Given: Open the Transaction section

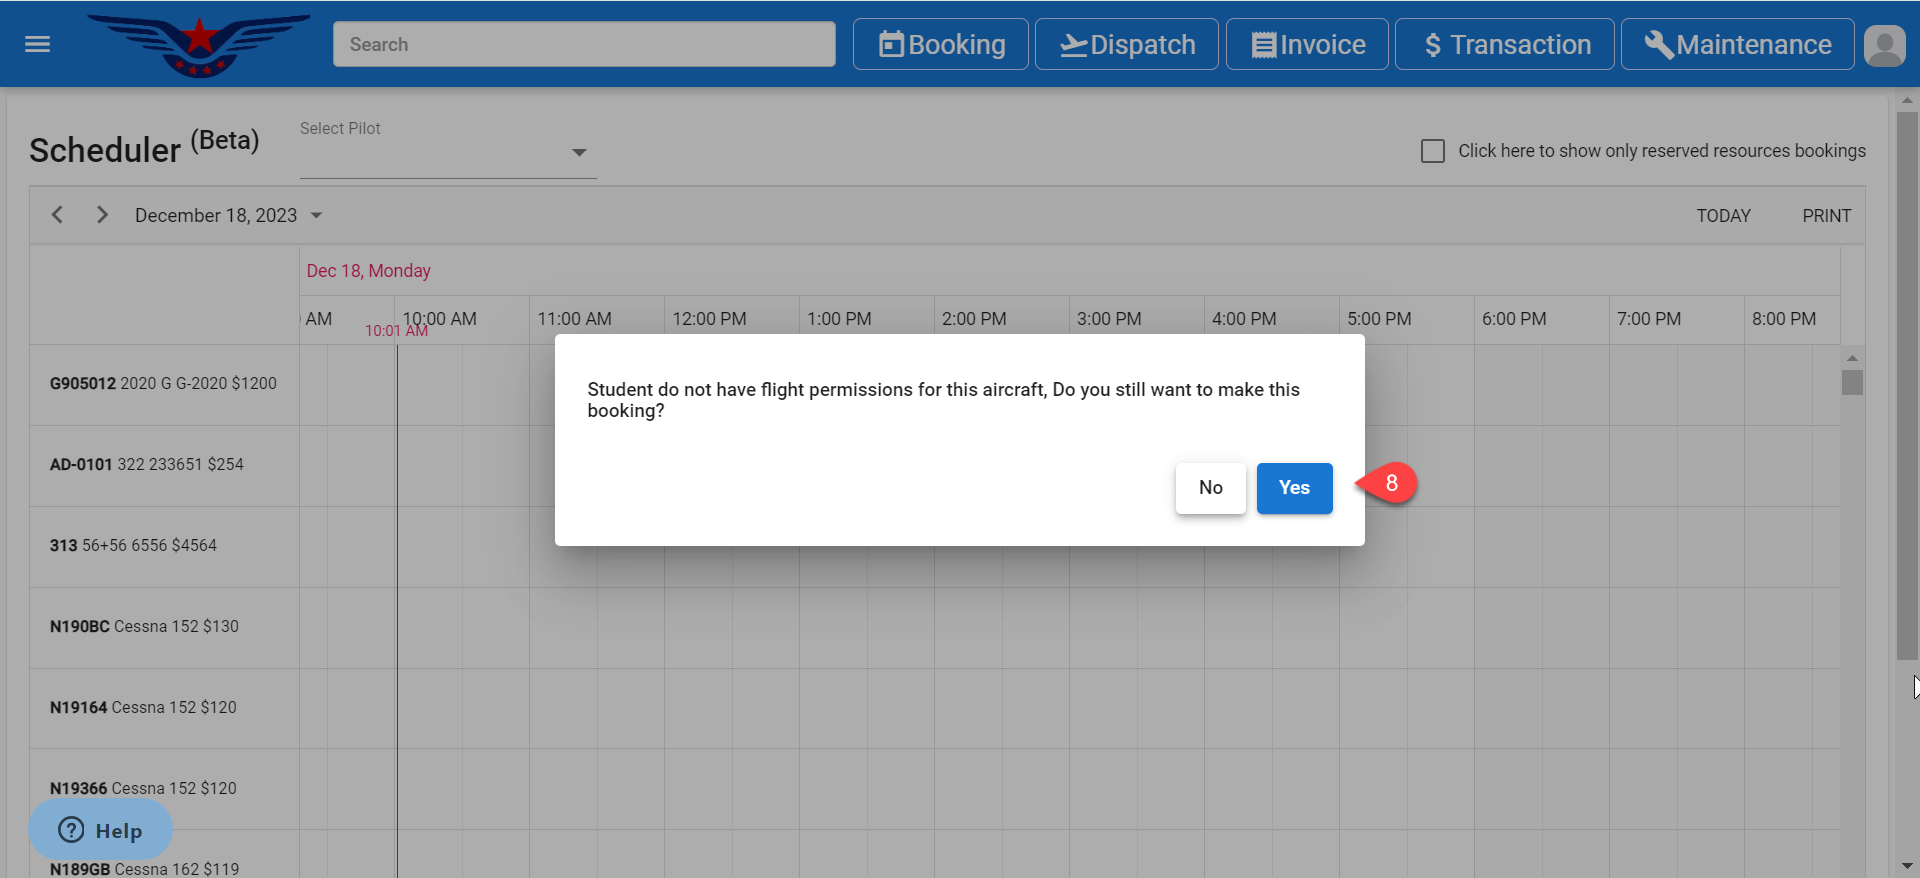Looking at the screenshot, I should [x=1504, y=45].
